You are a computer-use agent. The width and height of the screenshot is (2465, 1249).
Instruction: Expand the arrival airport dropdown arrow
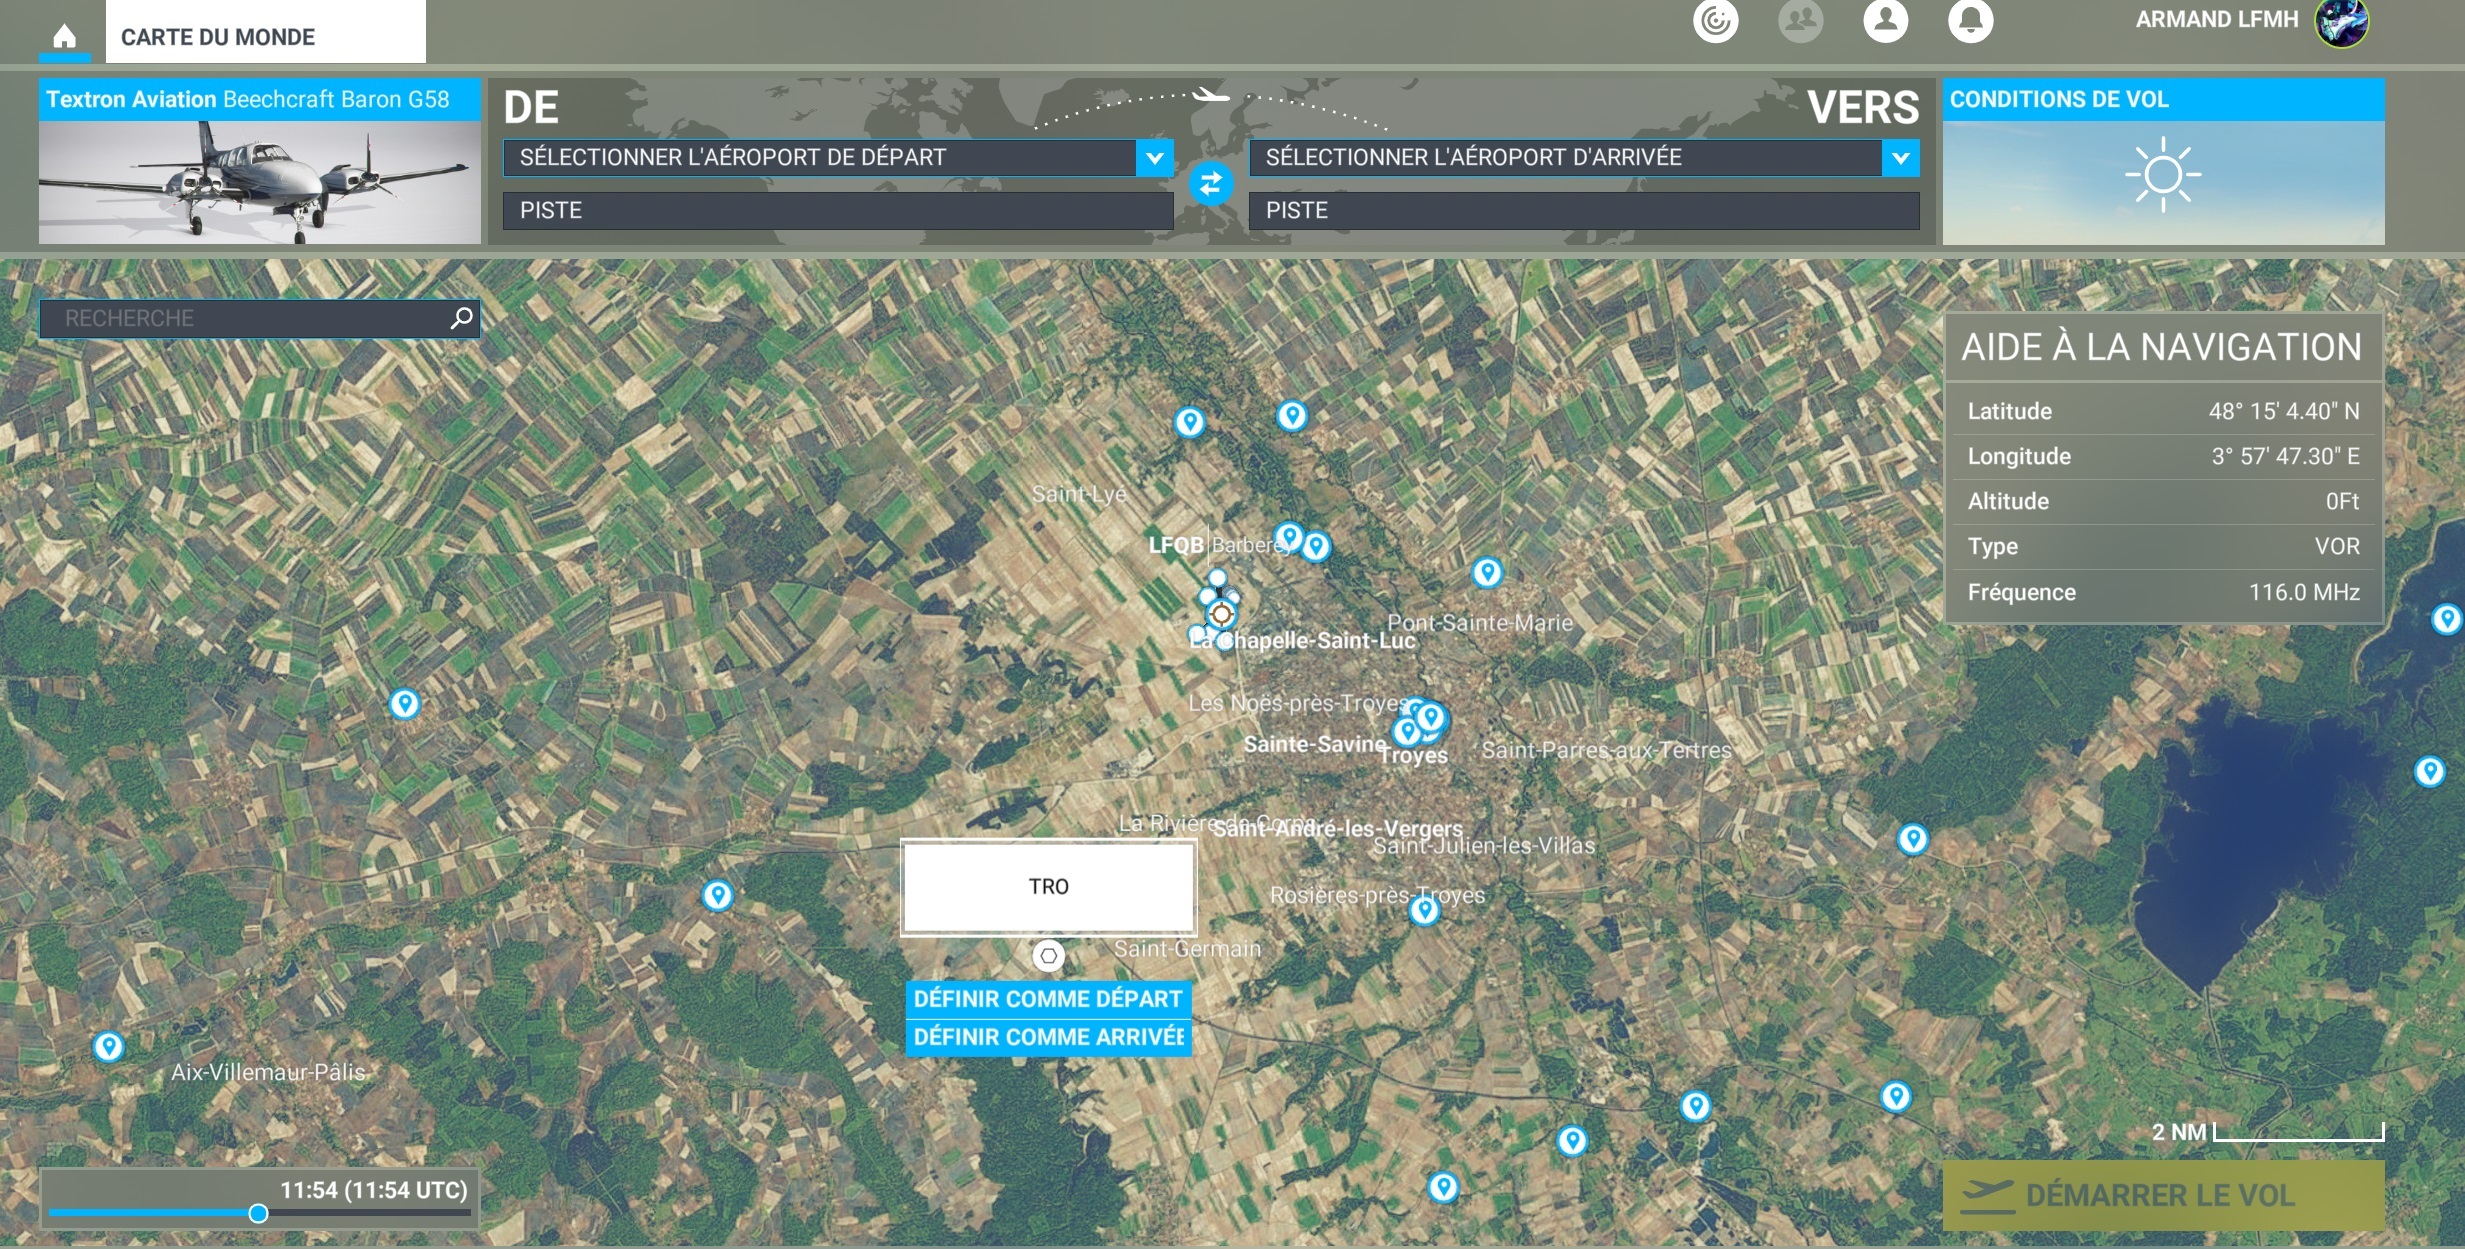pyautogui.click(x=1900, y=158)
